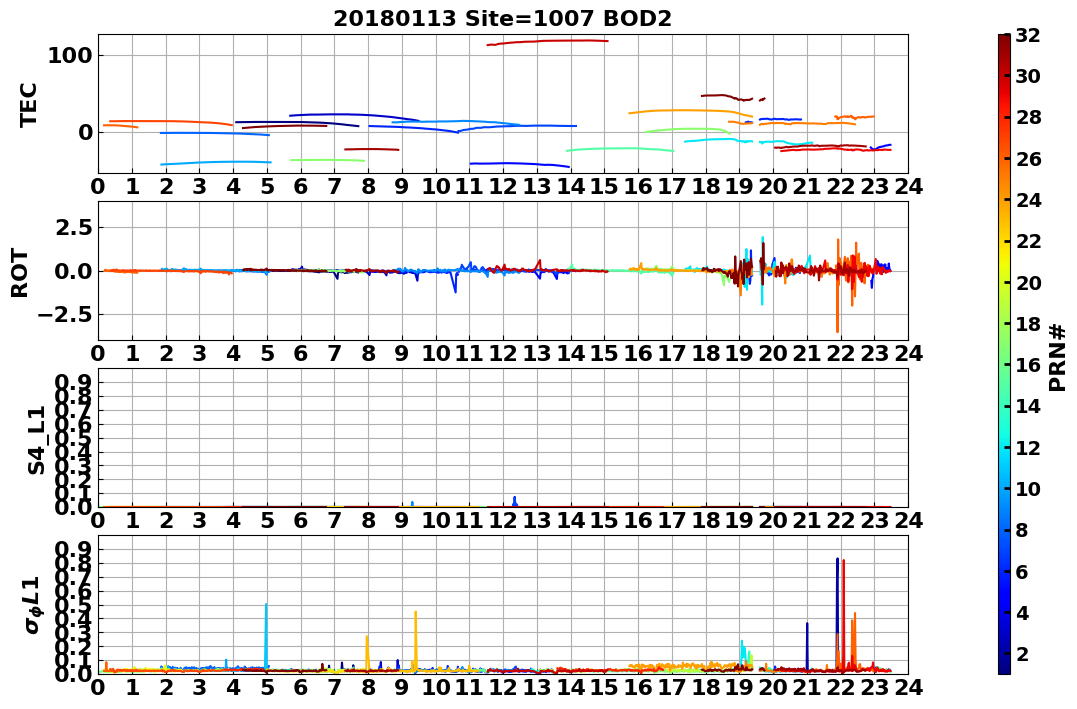Select the TEC y-axis label
1077x709 pixels.
(27, 104)
